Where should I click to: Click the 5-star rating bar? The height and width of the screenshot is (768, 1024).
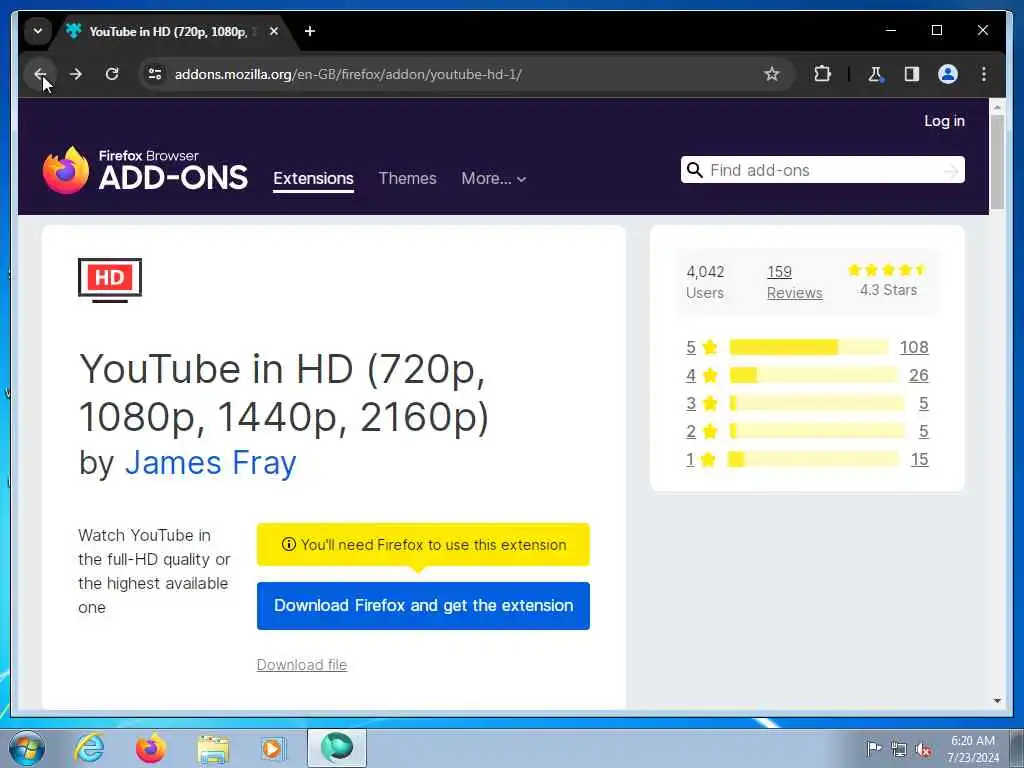pyautogui.click(x=808, y=347)
